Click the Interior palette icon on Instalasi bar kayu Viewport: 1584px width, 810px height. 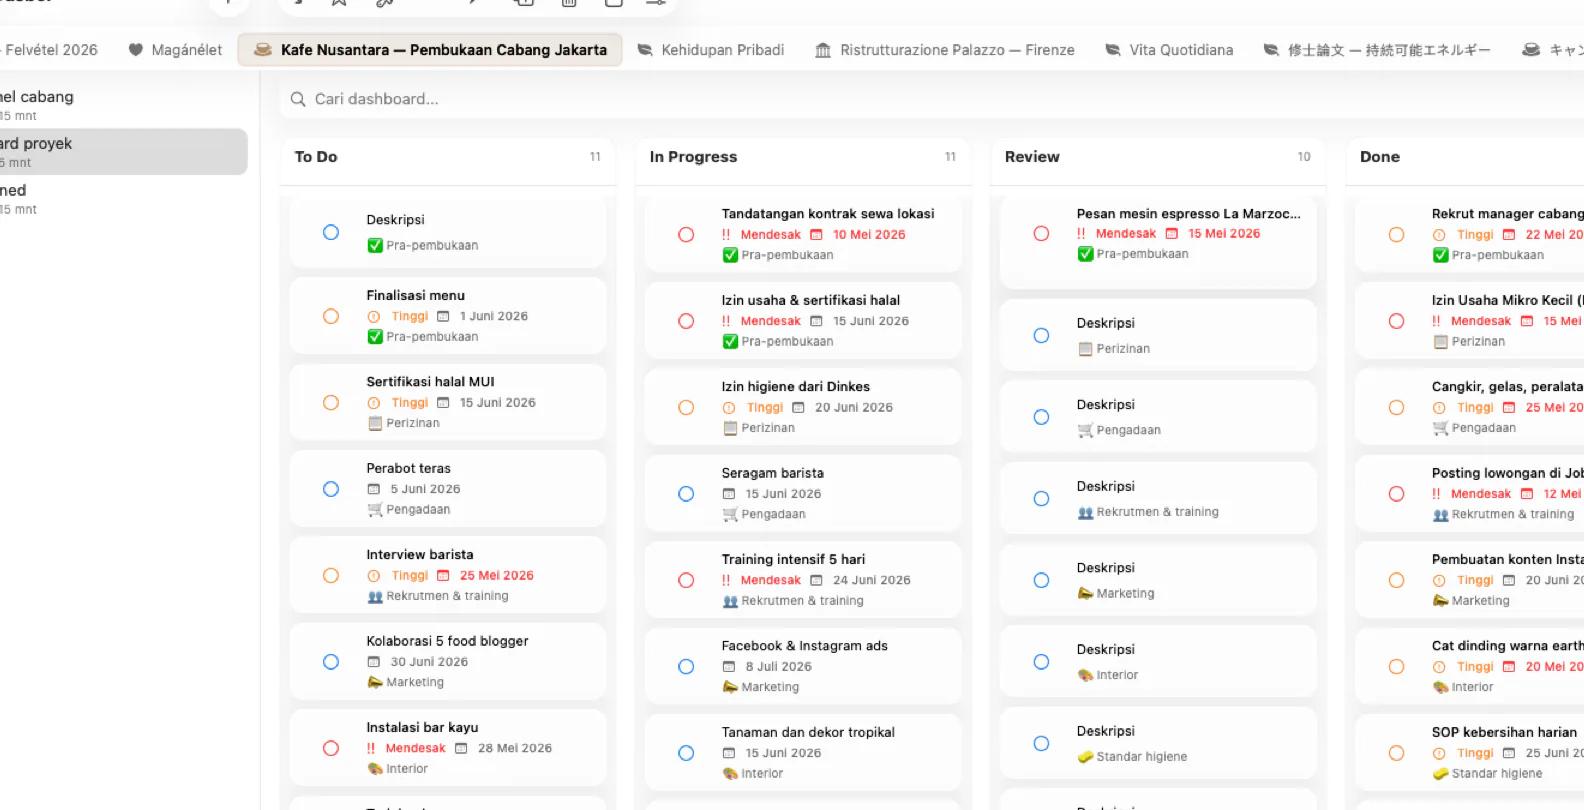coord(375,769)
